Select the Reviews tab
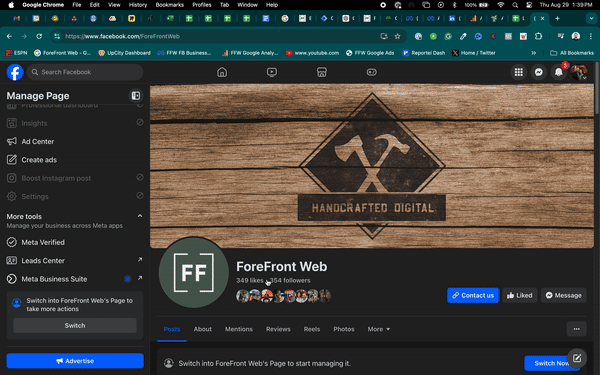Viewport: 600px width, 375px height. 278,329
